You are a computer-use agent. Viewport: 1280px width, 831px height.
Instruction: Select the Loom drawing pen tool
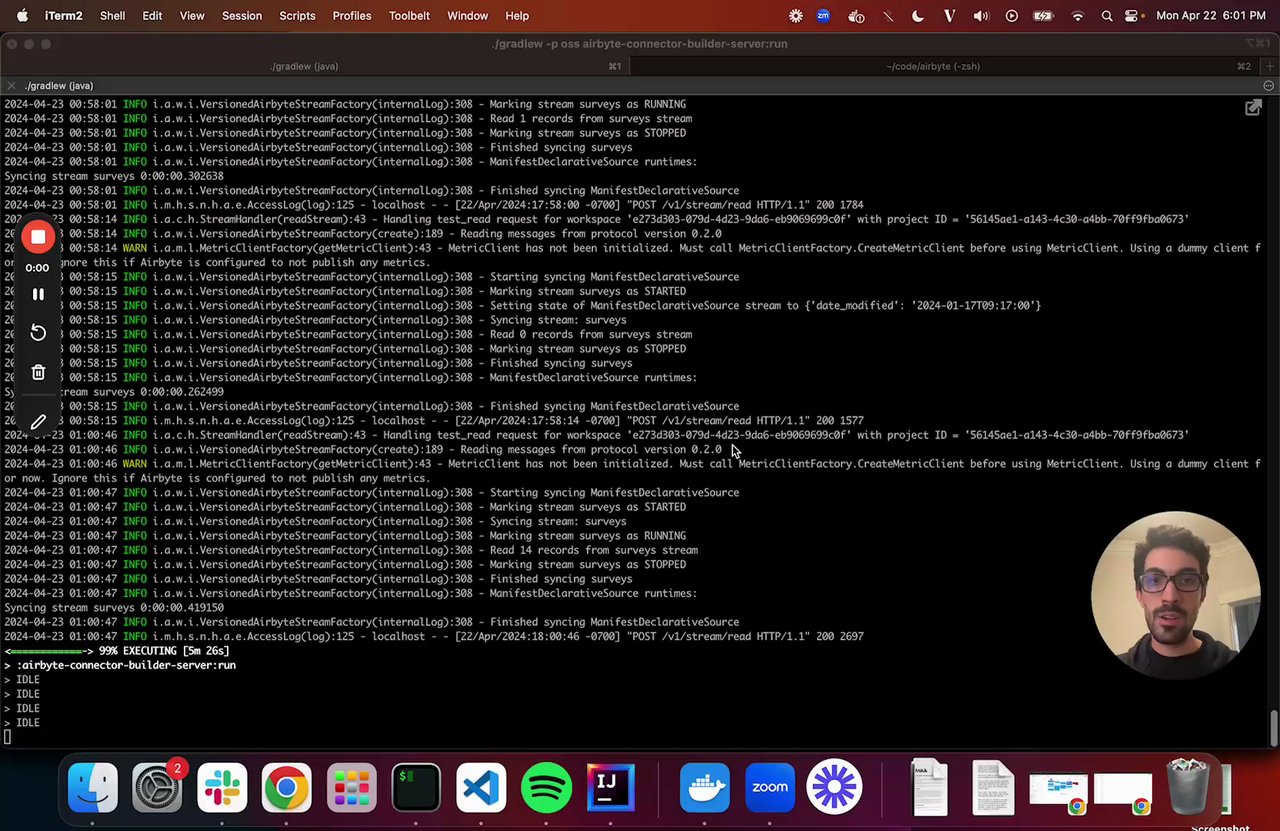pyautogui.click(x=38, y=423)
